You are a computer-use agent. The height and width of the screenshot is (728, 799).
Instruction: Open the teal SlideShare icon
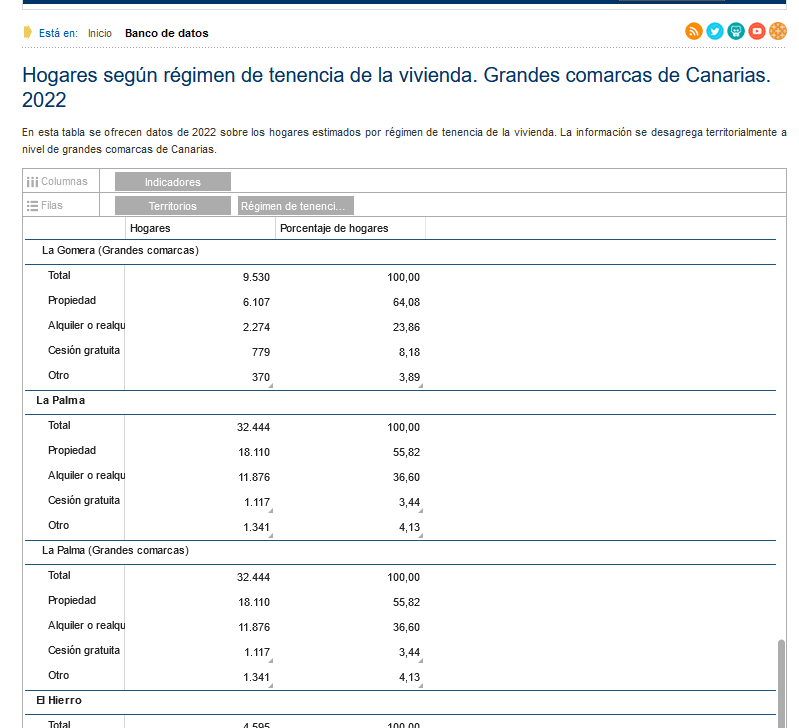tap(736, 31)
